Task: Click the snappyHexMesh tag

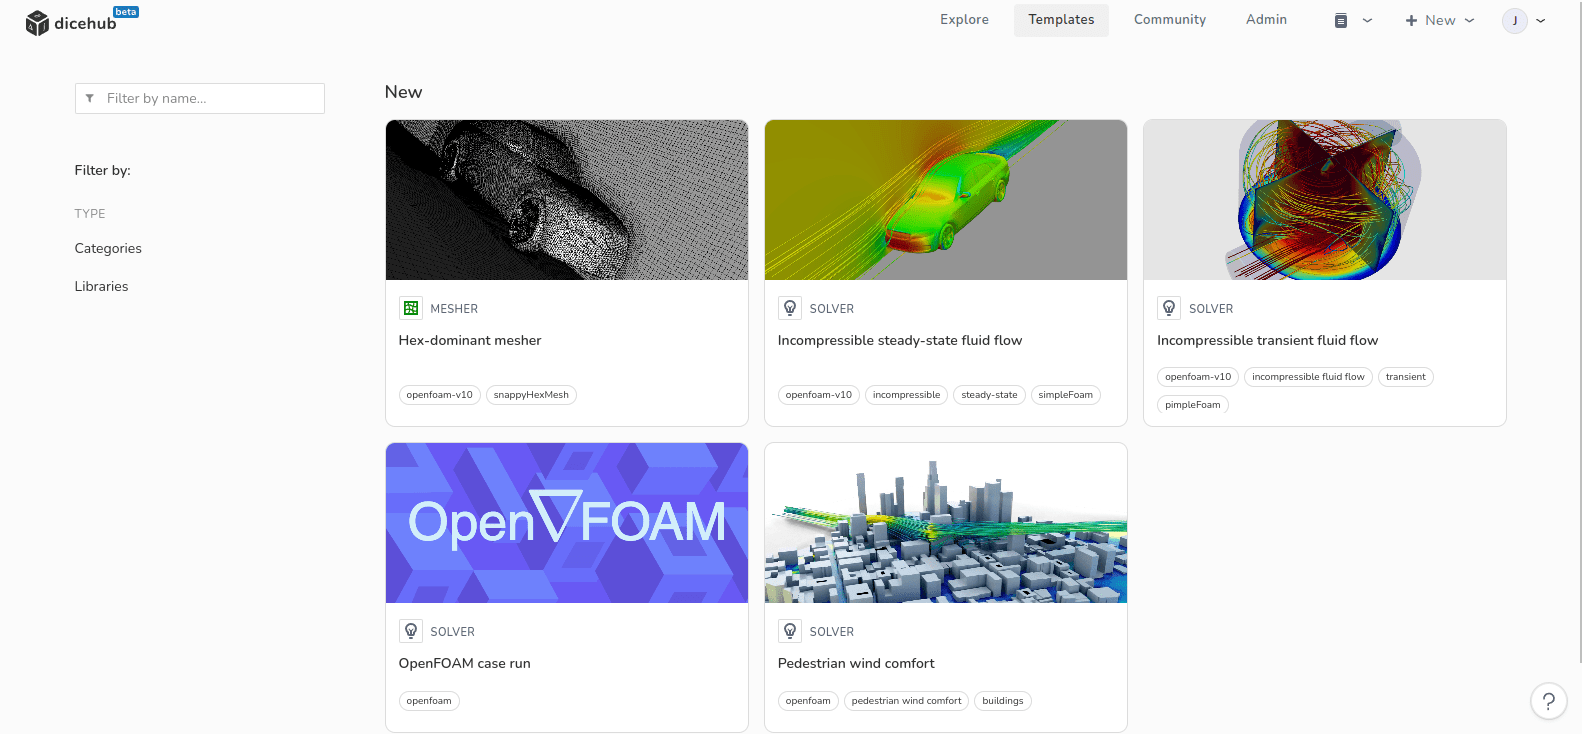Action: point(531,395)
